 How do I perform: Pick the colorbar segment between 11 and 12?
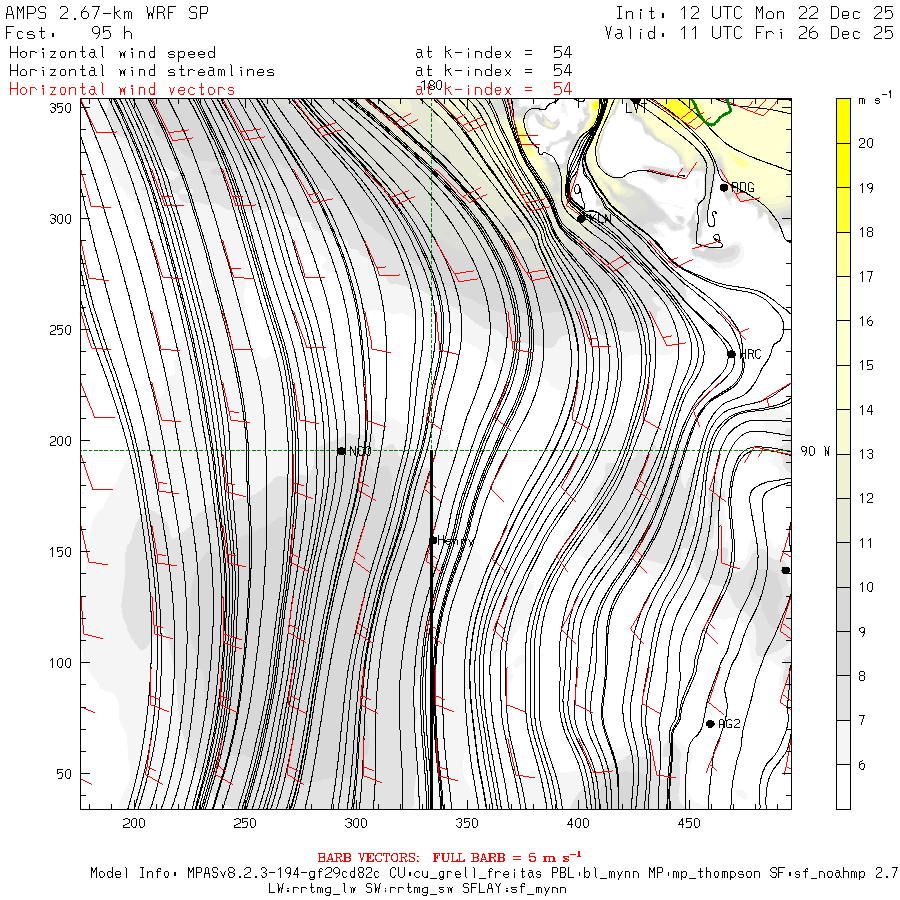pos(843,521)
